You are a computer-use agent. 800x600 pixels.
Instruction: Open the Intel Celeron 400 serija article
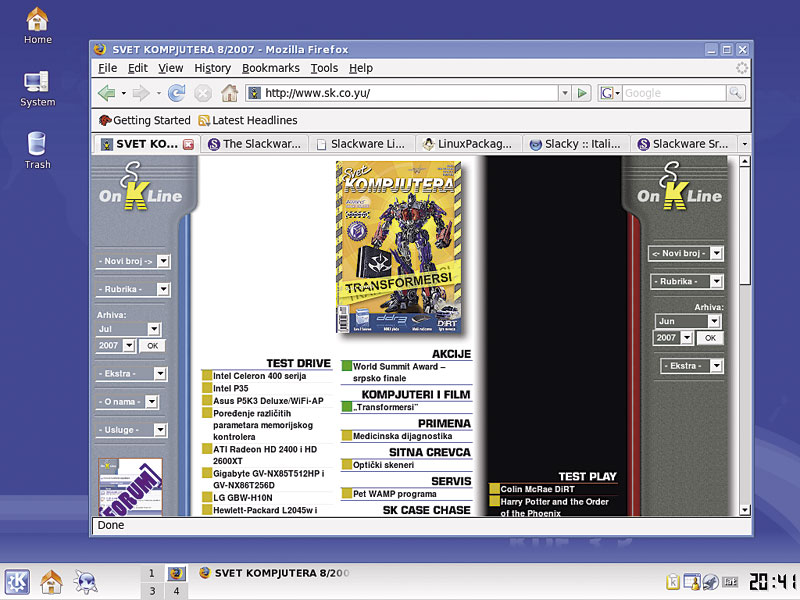pos(259,376)
